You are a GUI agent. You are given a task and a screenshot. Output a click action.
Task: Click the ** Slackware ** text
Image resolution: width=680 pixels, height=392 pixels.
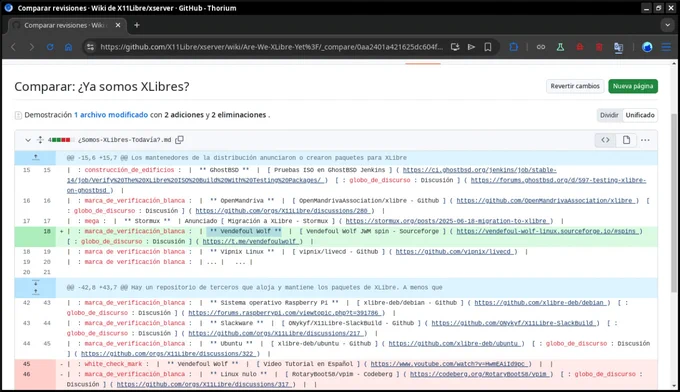click(x=237, y=323)
